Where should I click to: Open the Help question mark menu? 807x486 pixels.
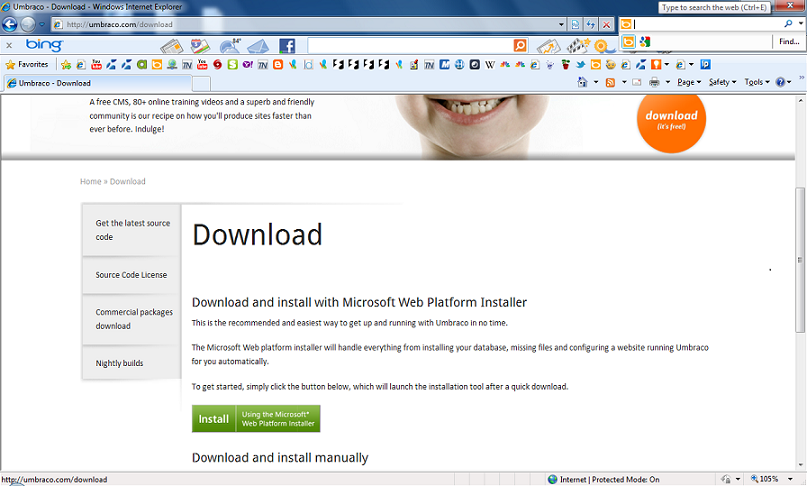783,82
